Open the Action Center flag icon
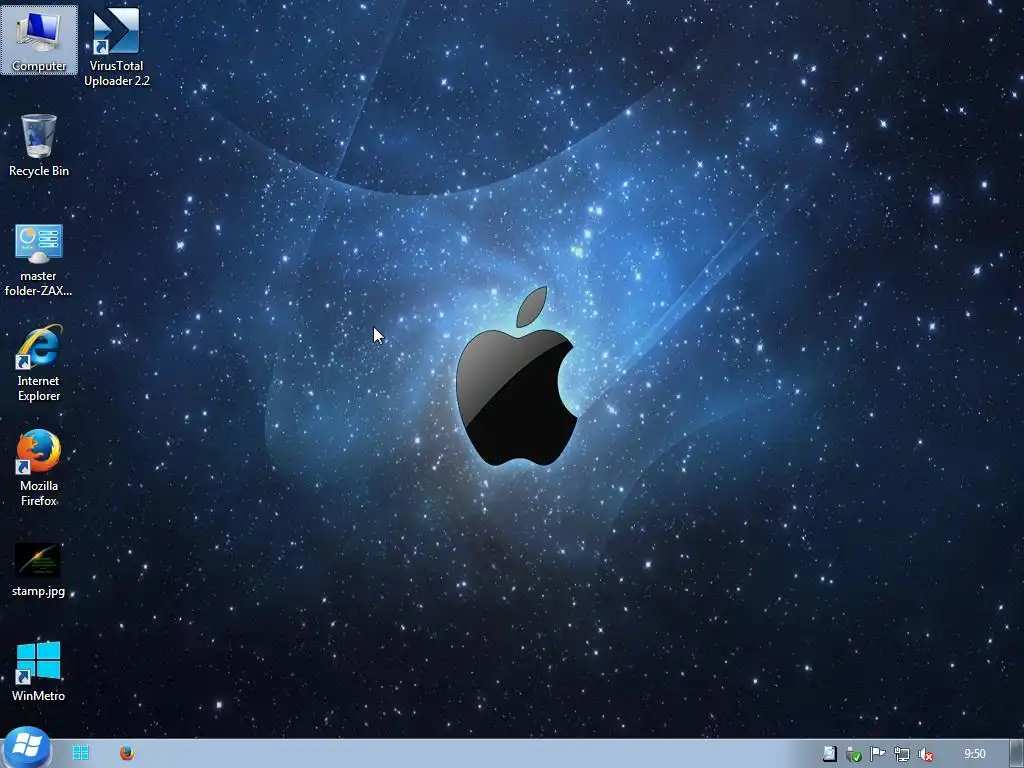Viewport: 1024px width, 768px height. click(877, 754)
